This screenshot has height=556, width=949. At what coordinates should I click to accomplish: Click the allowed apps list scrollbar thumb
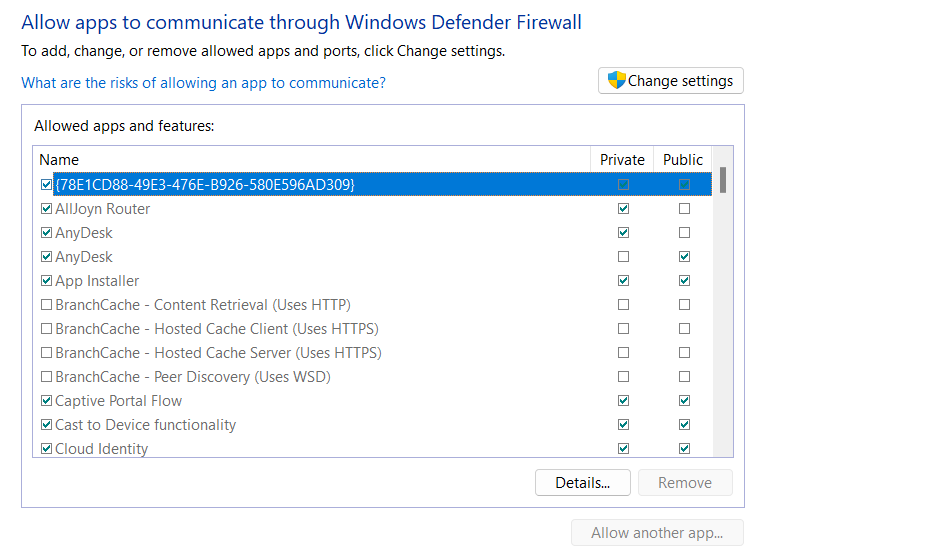coord(722,179)
